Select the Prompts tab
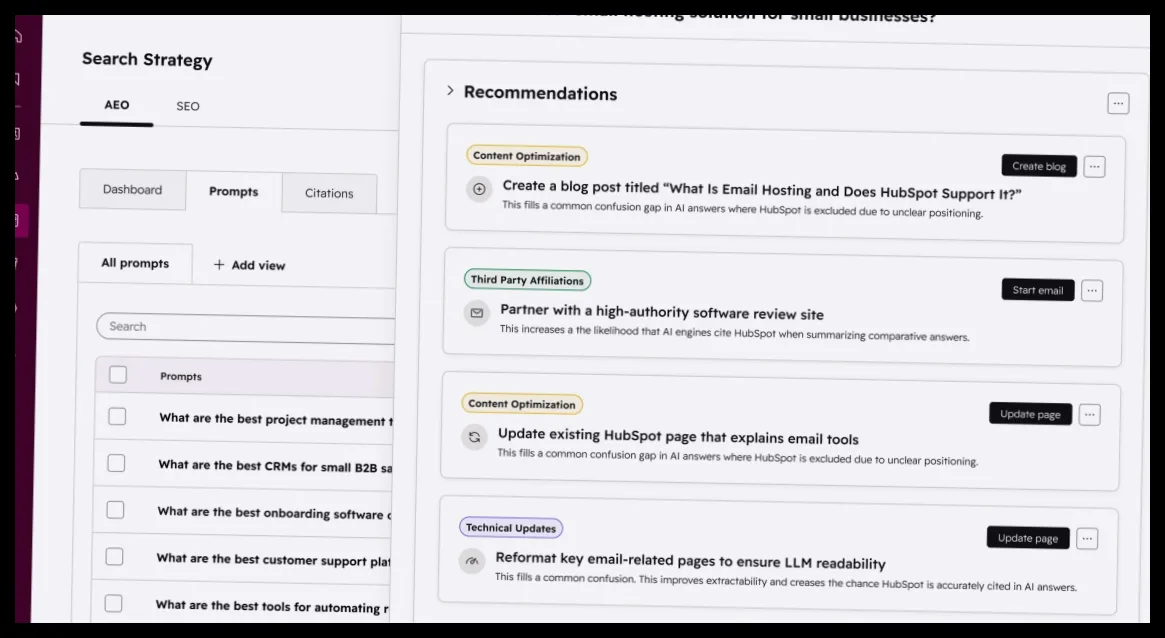 coord(233,192)
